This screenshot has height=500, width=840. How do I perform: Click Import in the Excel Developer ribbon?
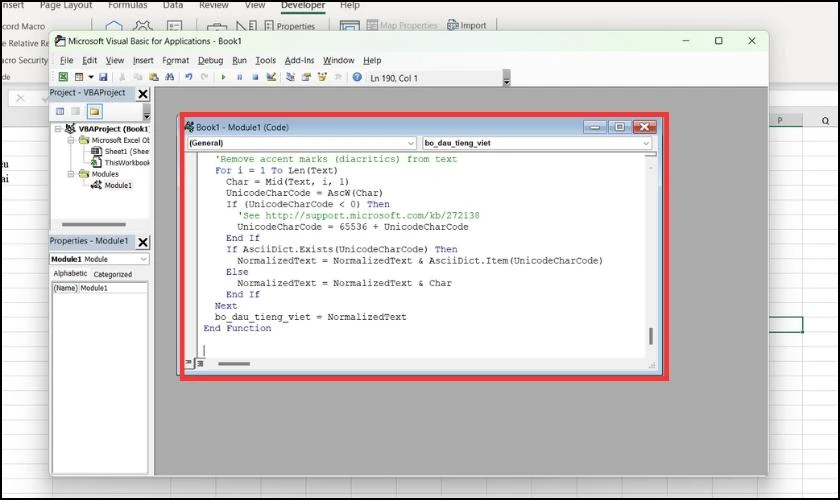coord(467,25)
